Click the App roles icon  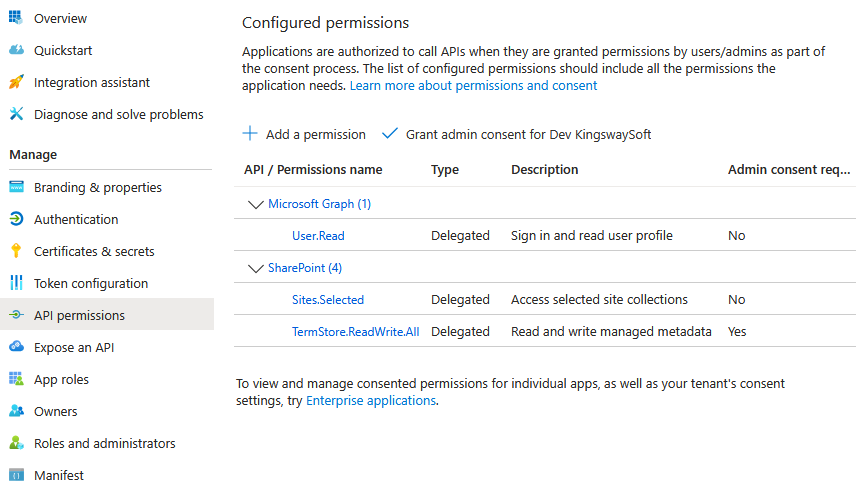point(16,379)
